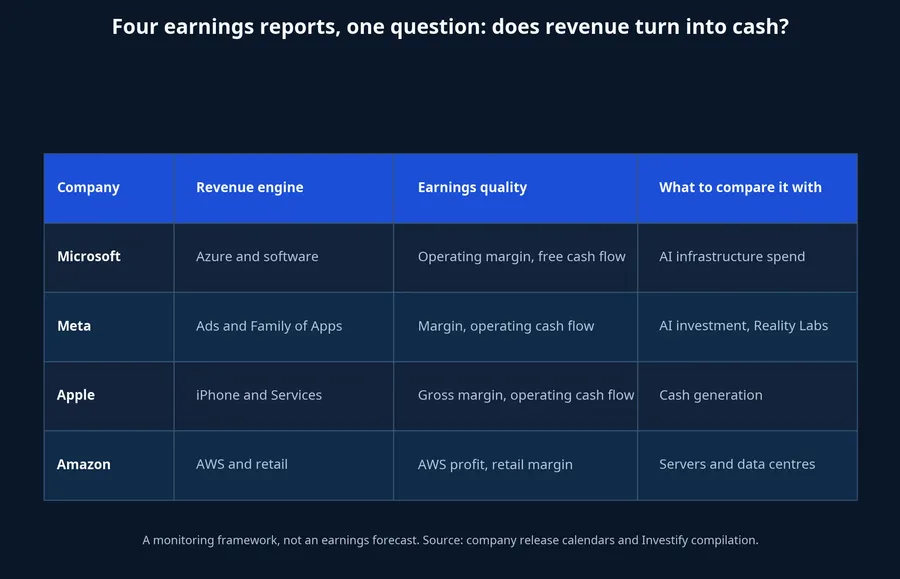Click the 'Servers and data centres' cell
900x579 pixels.
747,465
